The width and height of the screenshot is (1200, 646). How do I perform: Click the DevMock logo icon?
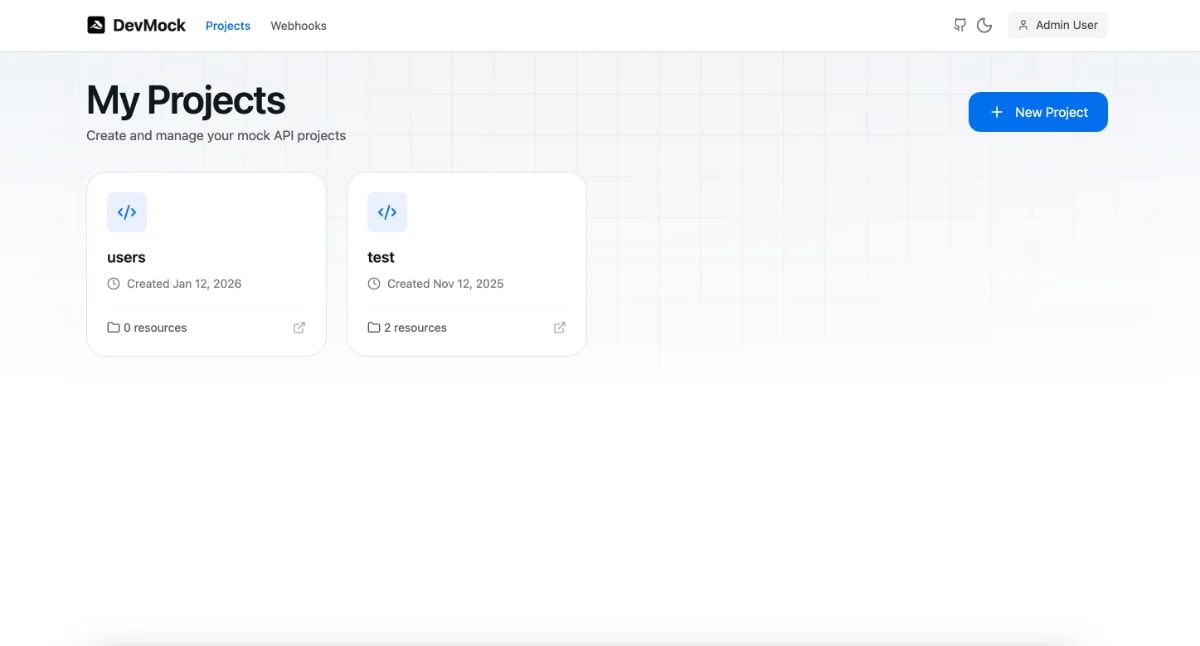coord(97,24)
